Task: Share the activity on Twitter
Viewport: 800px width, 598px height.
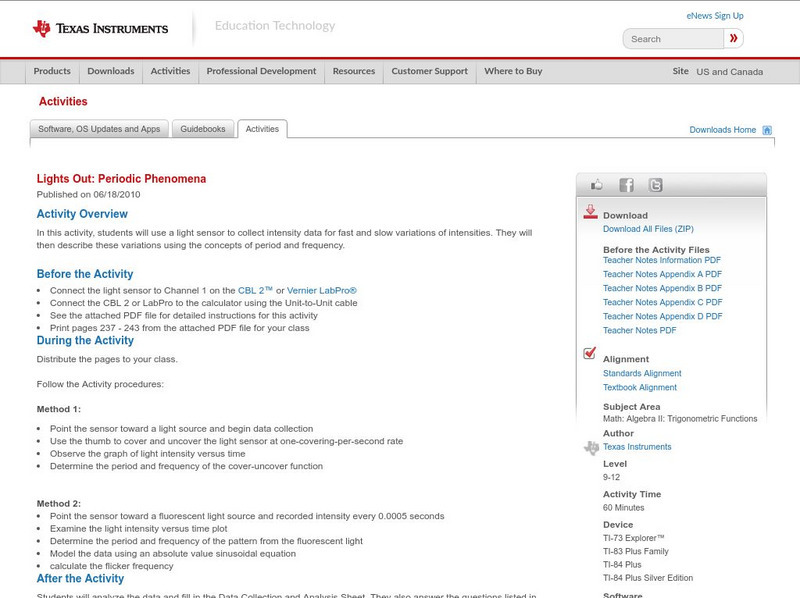Action: [657, 184]
